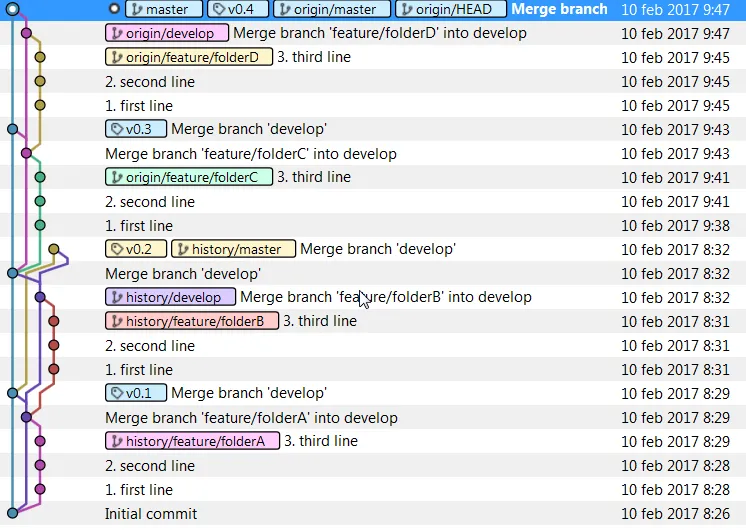
Task: Select the v0.4 tag label
Action: (238, 9)
